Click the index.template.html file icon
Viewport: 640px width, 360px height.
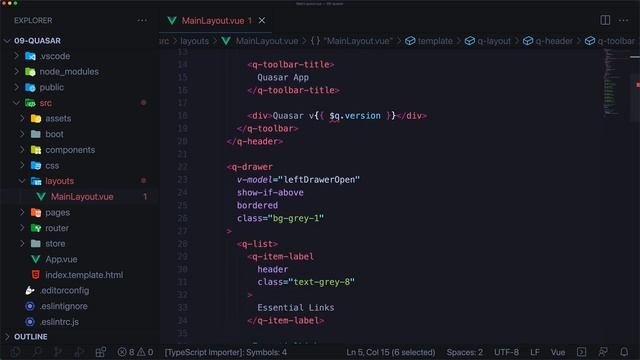pos(36,275)
